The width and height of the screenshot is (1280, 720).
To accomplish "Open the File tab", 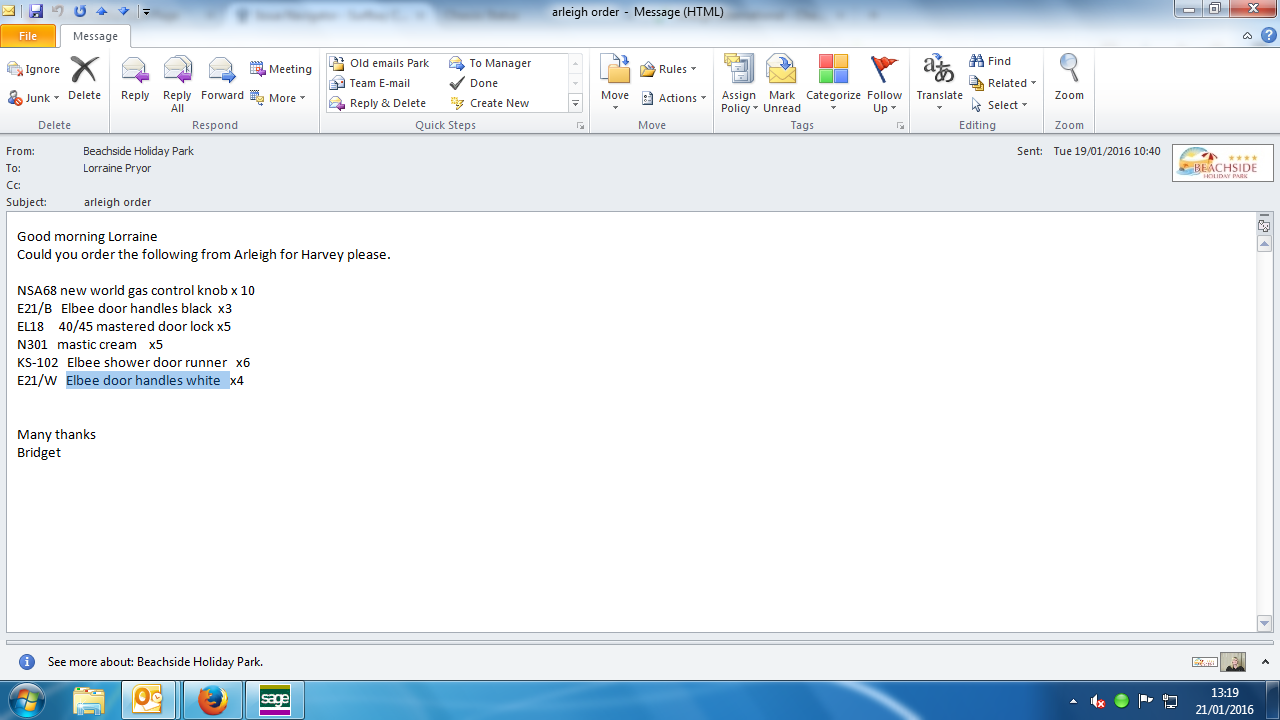I will tap(28, 36).
